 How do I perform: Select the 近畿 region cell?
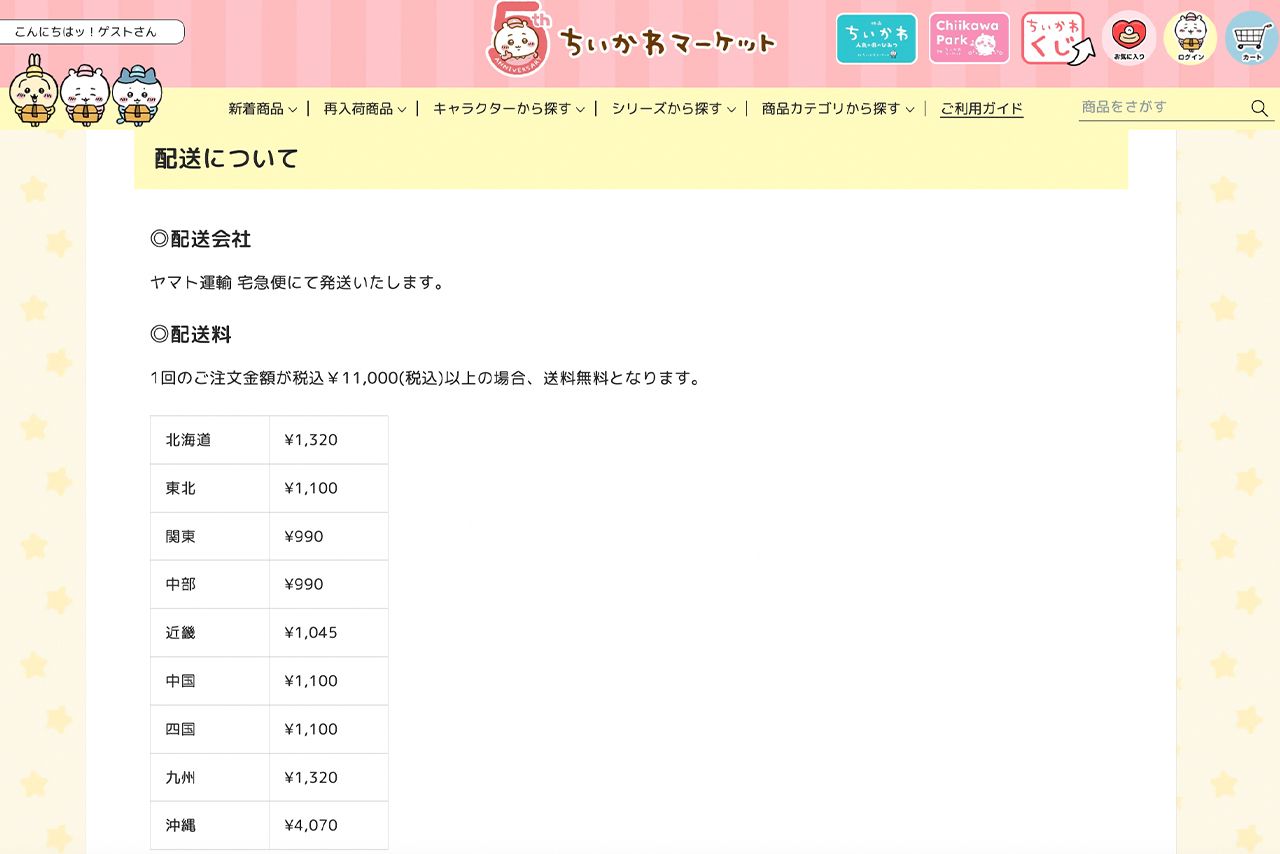click(x=210, y=633)
